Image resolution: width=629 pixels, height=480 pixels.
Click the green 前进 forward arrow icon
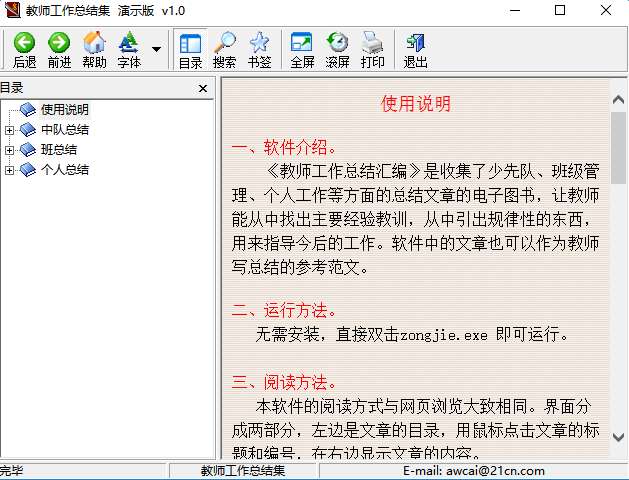pyautogui.click(x=59, y=43)
